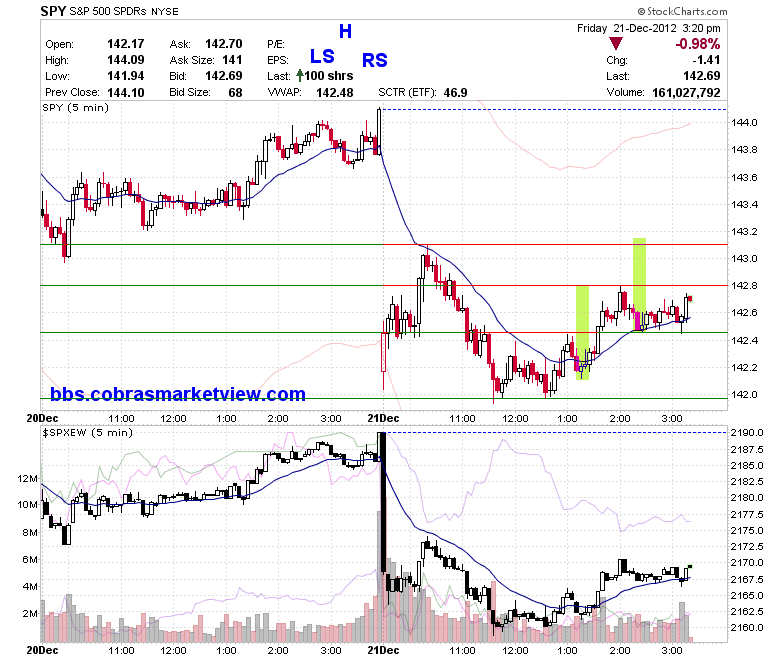Click the final green candlestick on SPY chart

click(690, 299)
